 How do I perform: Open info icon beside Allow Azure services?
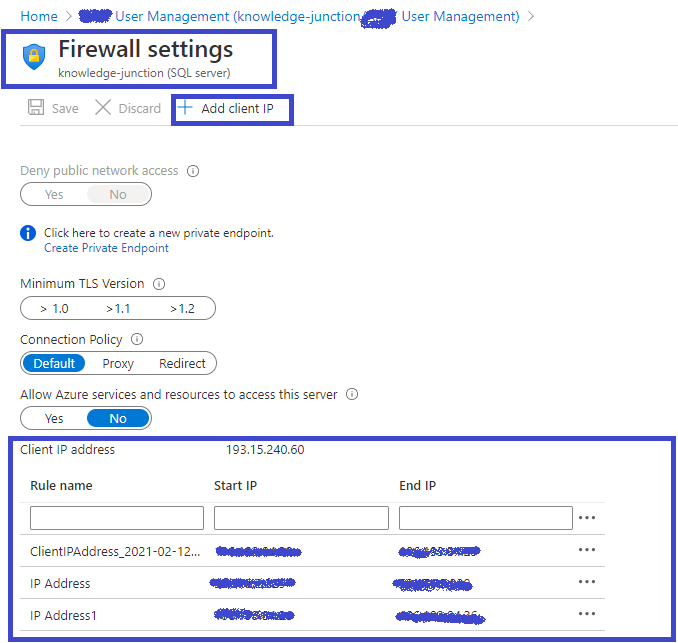(352, 394)
